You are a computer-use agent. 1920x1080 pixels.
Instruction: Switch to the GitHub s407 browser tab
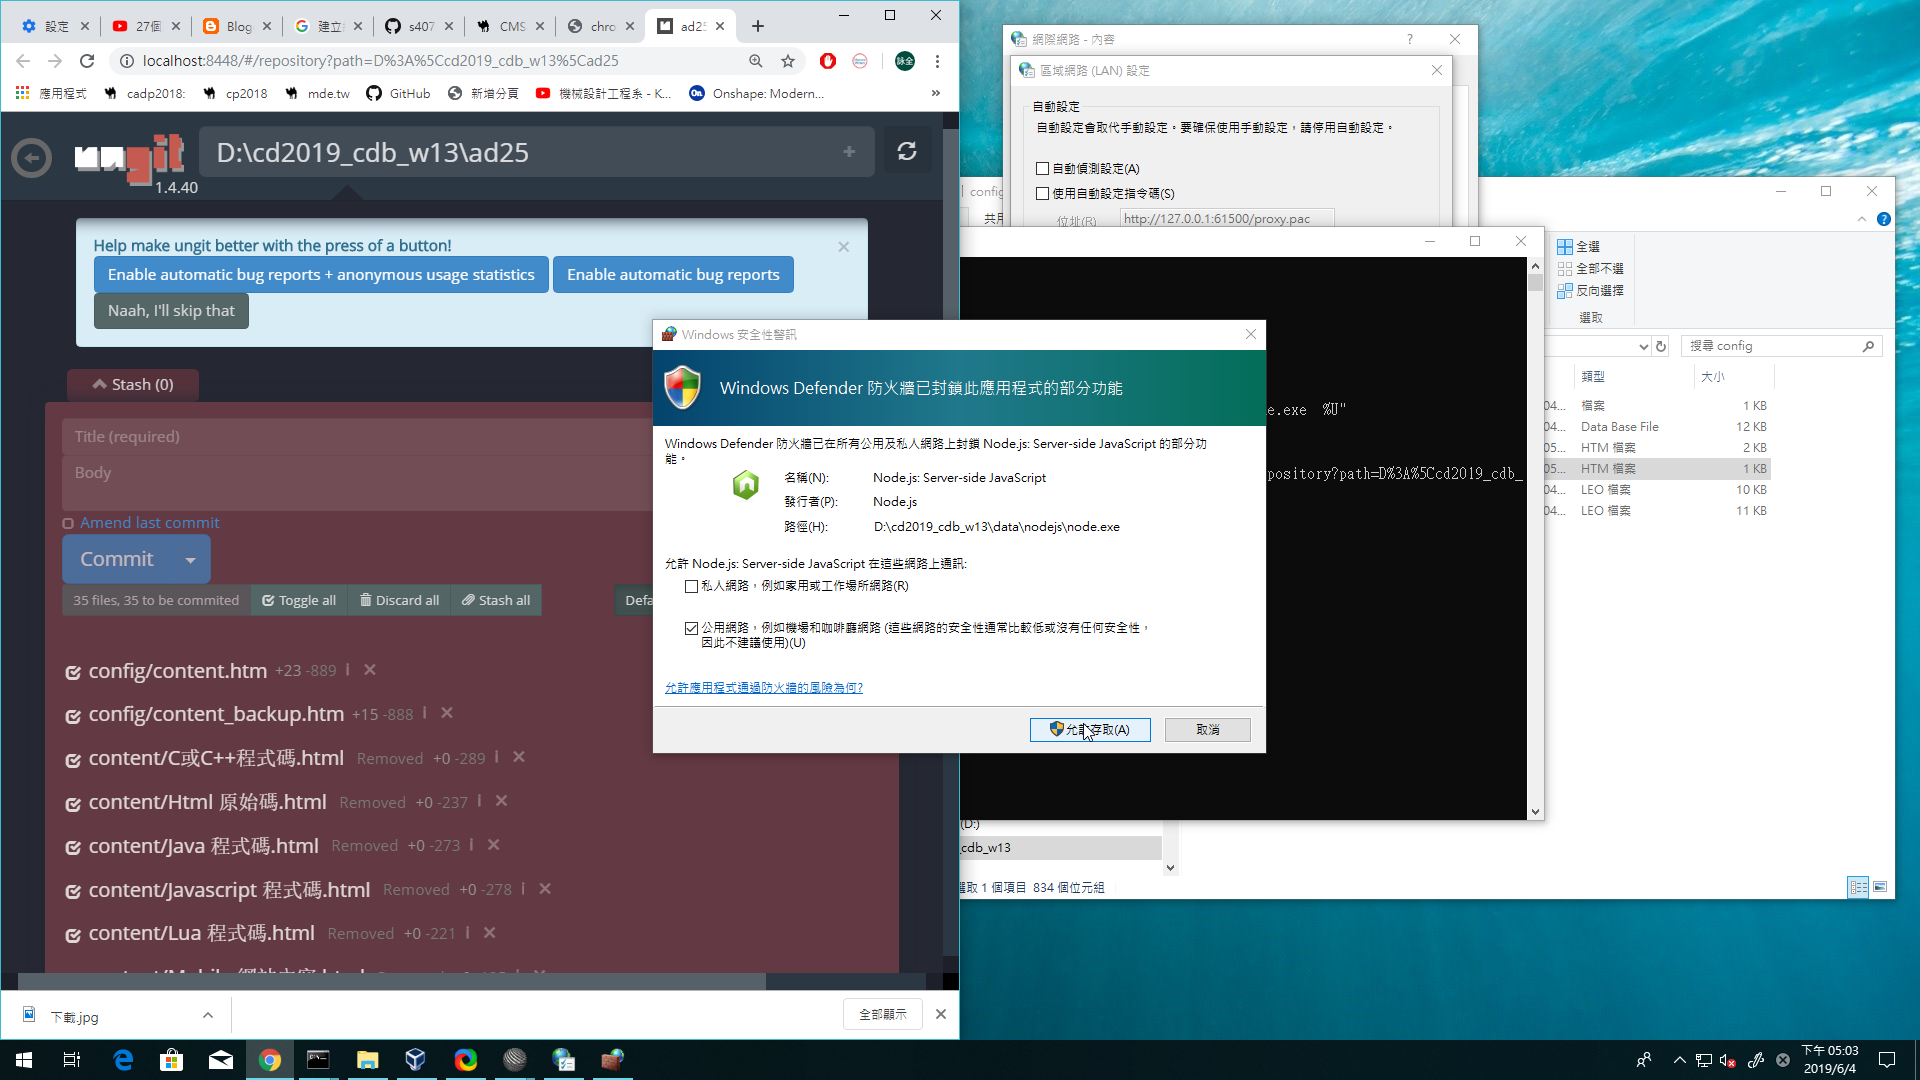tap(418, 26)
